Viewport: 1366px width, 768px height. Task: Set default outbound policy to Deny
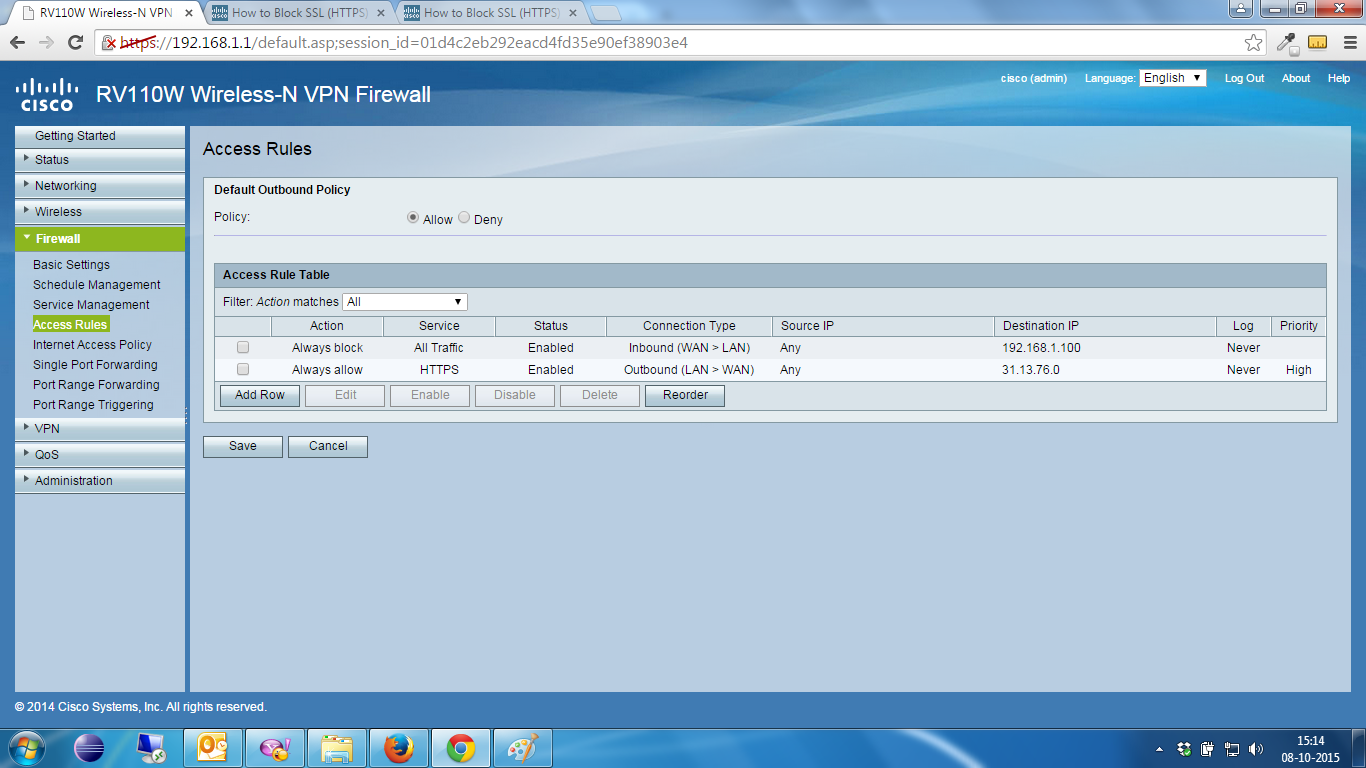pos(464,218)
